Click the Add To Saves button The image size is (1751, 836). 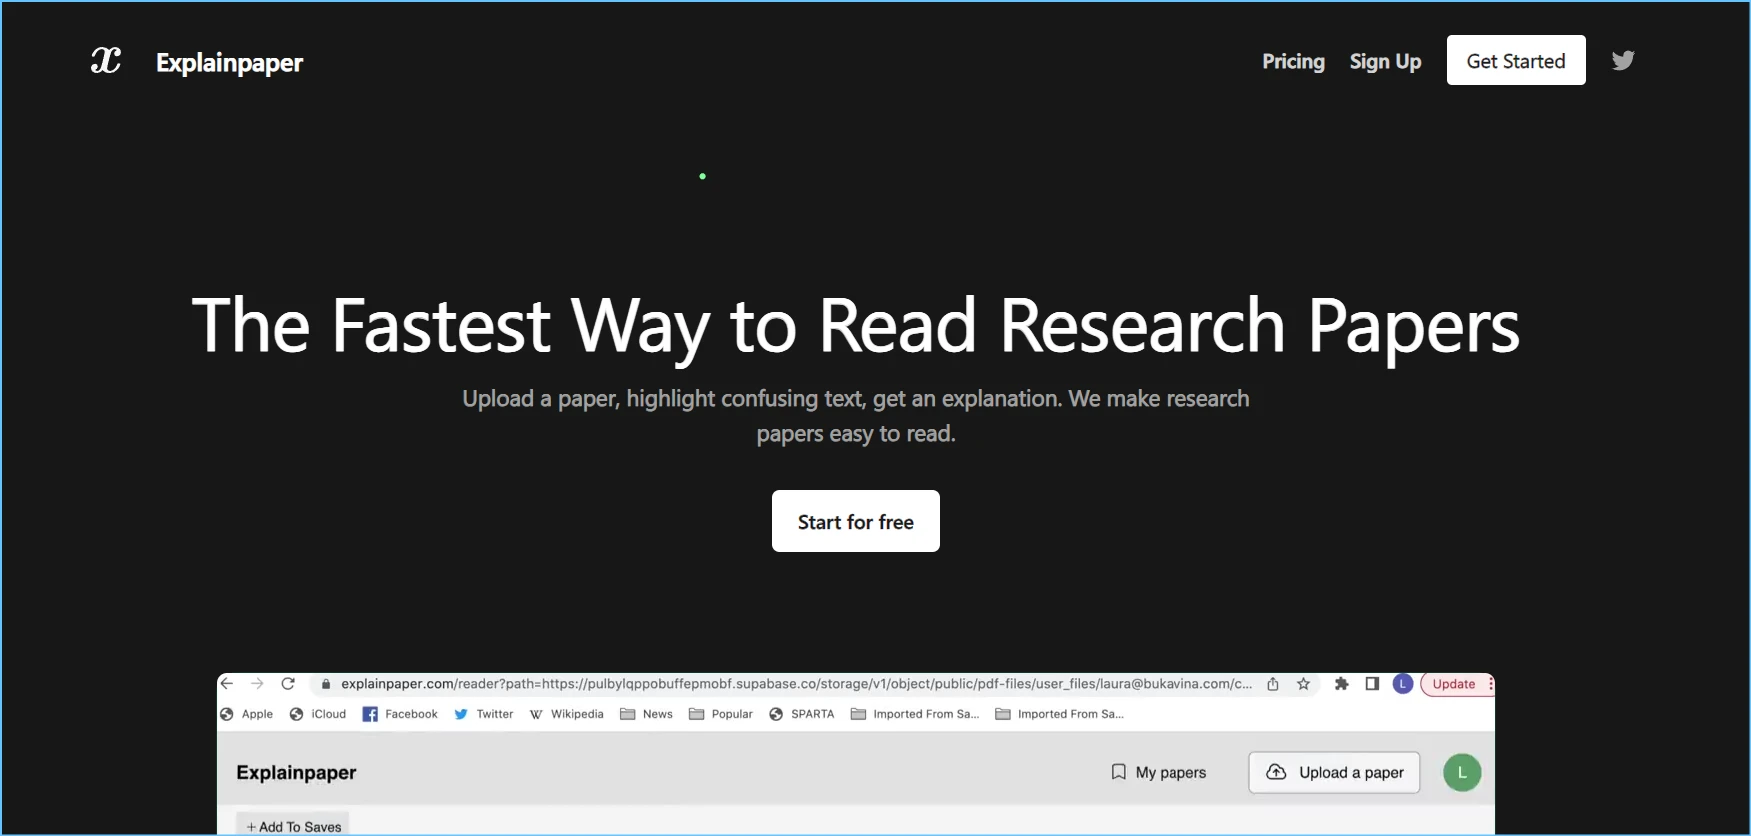pos(293,826)
